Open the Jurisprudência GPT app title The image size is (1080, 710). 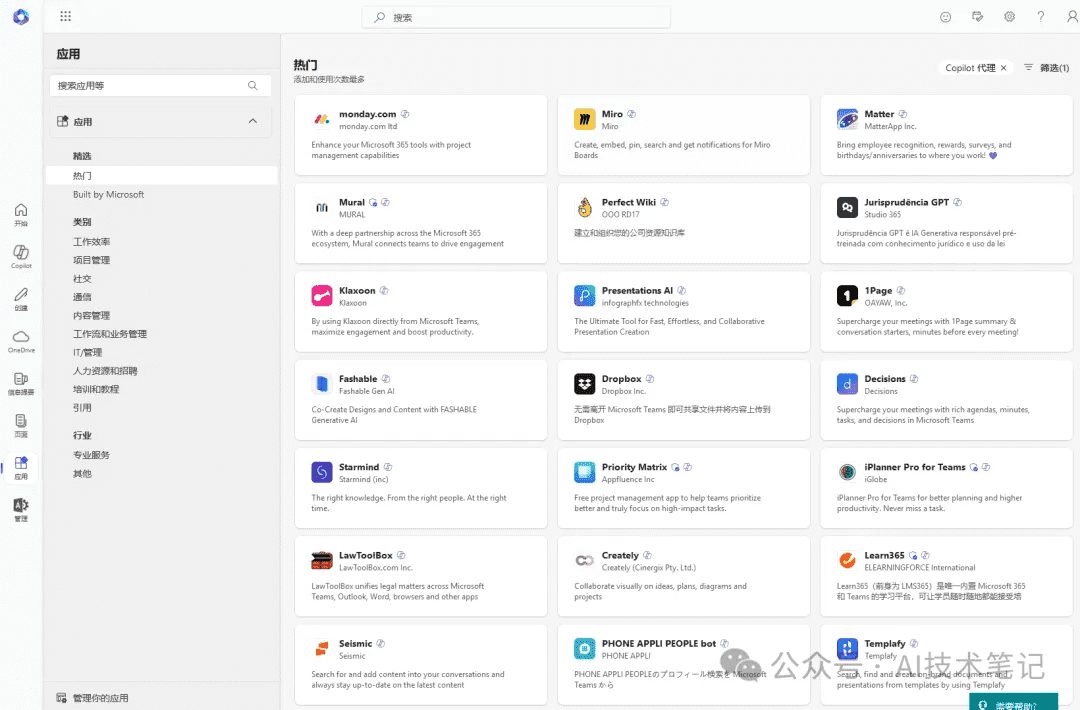[x=906, y=202]
